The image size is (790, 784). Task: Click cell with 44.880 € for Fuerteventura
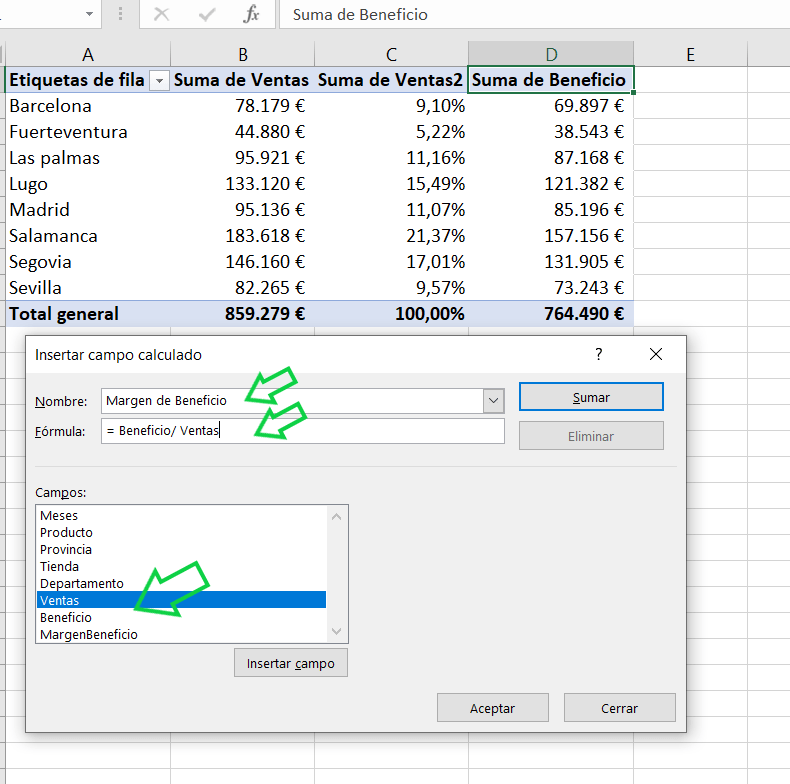click(x=242, y=132)
